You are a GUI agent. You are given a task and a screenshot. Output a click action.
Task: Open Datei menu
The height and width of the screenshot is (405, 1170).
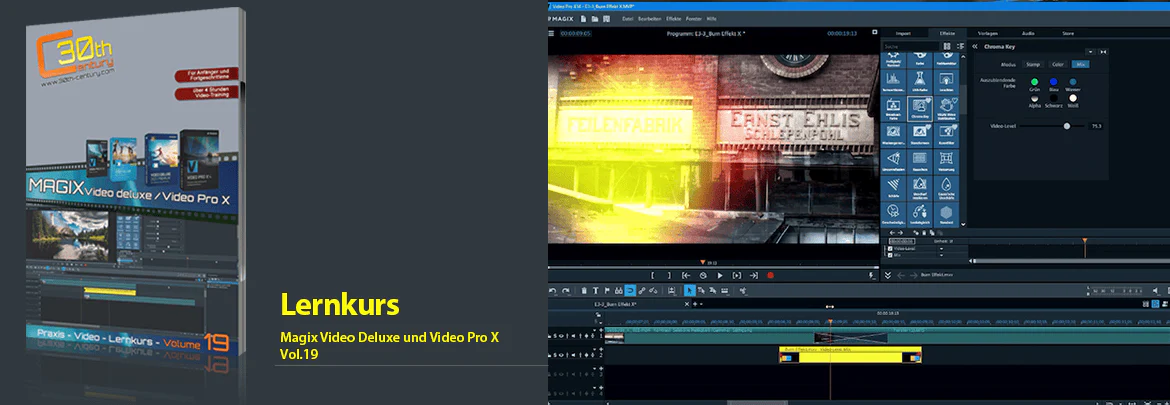(628, 19)
